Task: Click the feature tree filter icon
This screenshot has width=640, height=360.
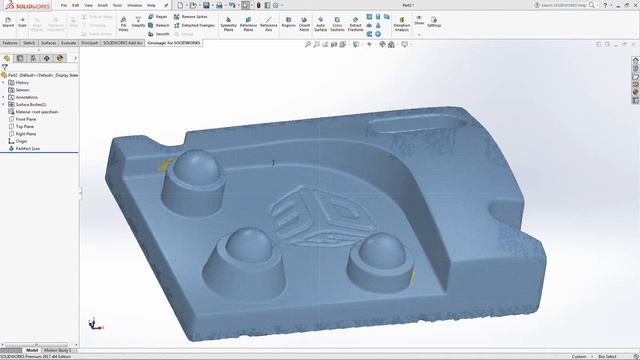Action: (x=4, y=67)
